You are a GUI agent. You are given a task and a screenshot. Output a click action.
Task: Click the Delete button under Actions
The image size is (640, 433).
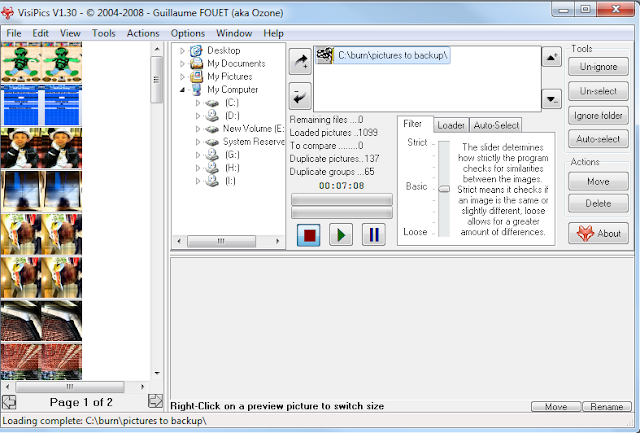(x=598, y=204)
